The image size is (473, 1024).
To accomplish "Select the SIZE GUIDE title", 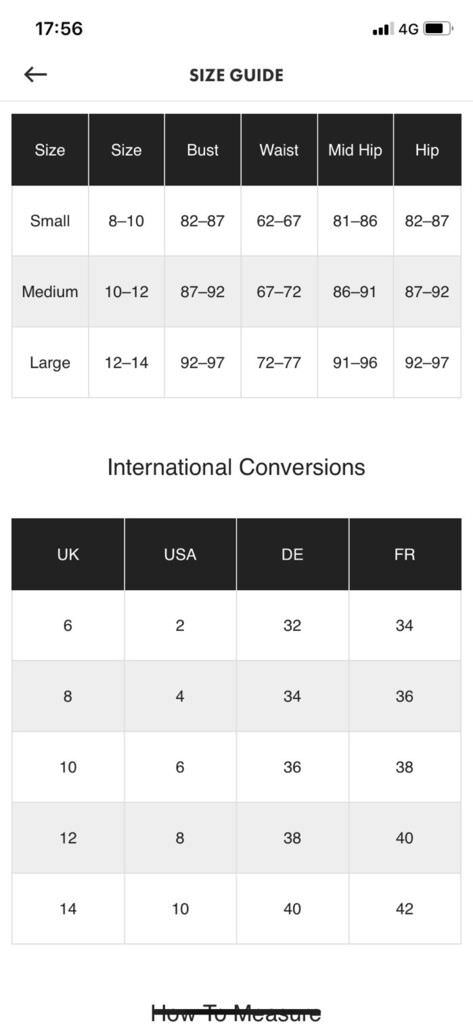I will tap(236, 76).
